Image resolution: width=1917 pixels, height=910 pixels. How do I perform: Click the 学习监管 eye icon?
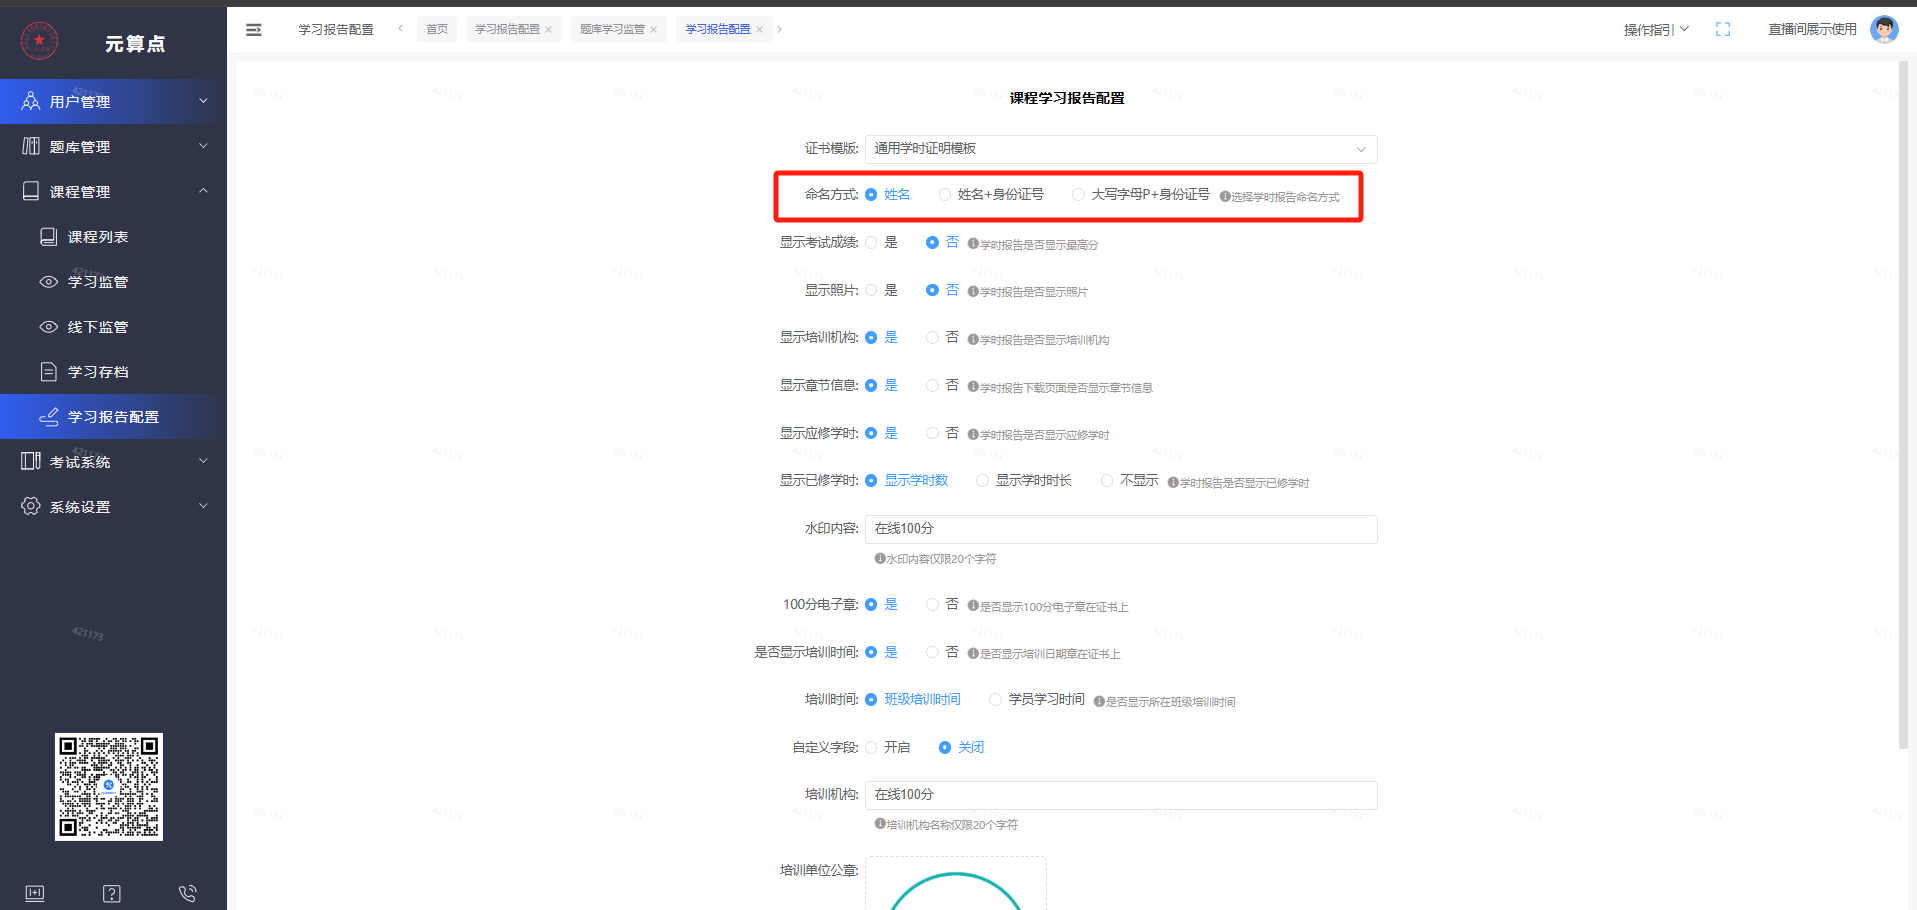coord(48,281)
